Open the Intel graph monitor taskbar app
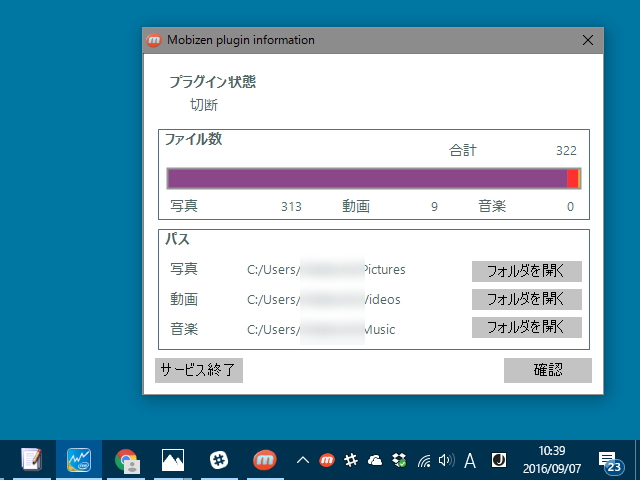Screen dimensions: 640x480 click(x=79, y=460)
